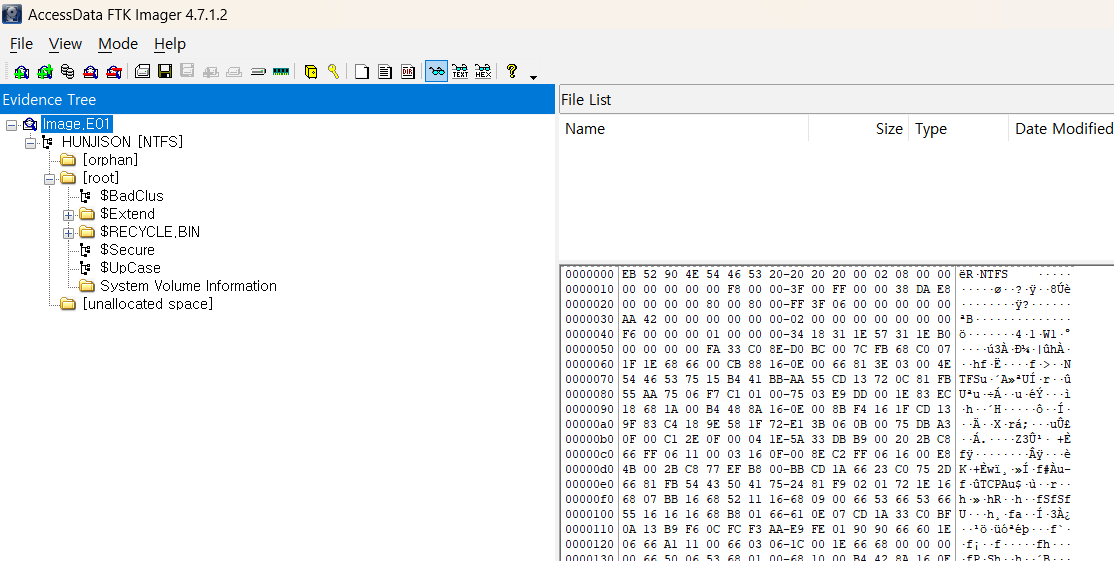Click the Capture Memory green chip icon
This screenshot has width=1114, height=561.
click(281, 72)
